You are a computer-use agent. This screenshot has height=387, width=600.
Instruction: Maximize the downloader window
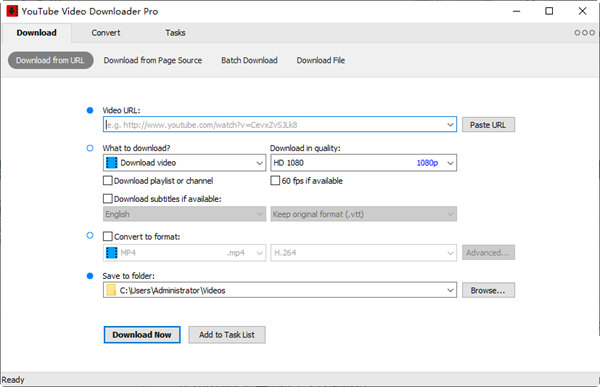click(549, 11)
